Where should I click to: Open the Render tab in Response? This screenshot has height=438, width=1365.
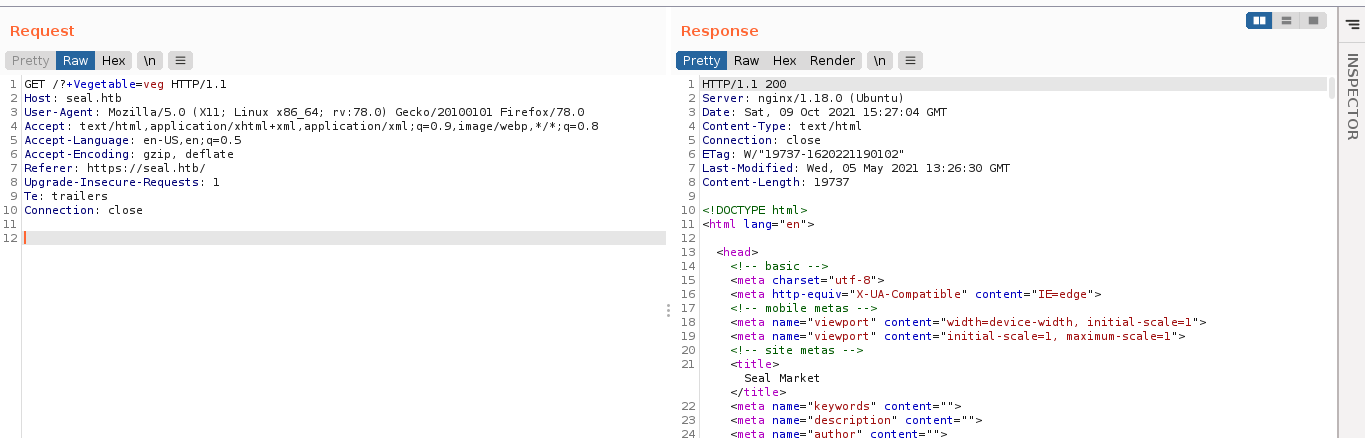(832, 61)
